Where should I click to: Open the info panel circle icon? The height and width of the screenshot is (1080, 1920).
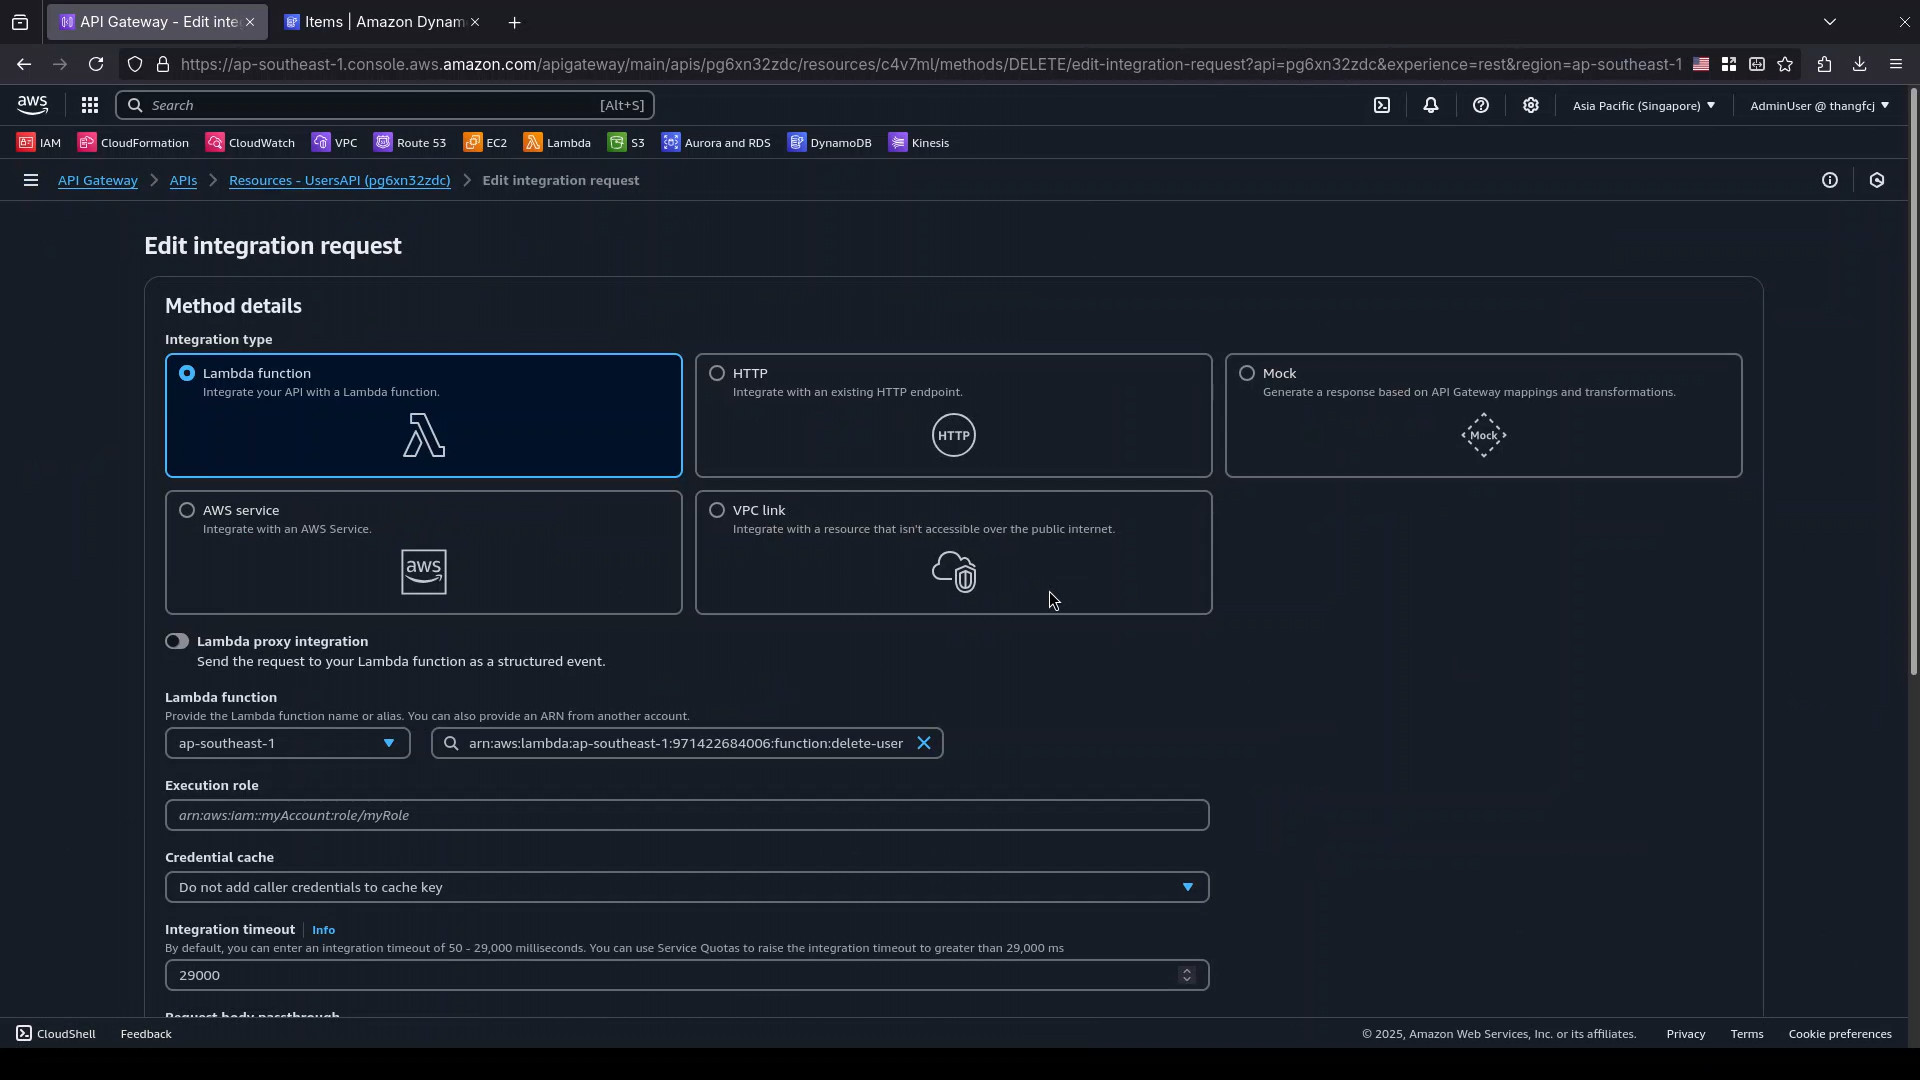[x=1830, y=181]
